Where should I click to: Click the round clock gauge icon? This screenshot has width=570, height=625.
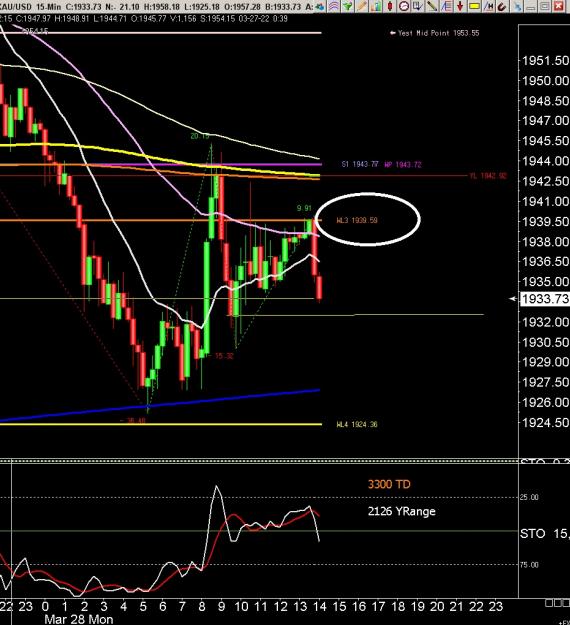tap(404, 6)
